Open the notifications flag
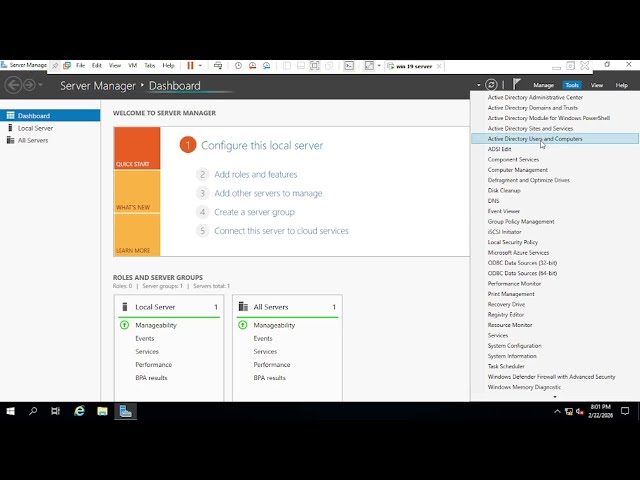 click(x=516, y=84)
